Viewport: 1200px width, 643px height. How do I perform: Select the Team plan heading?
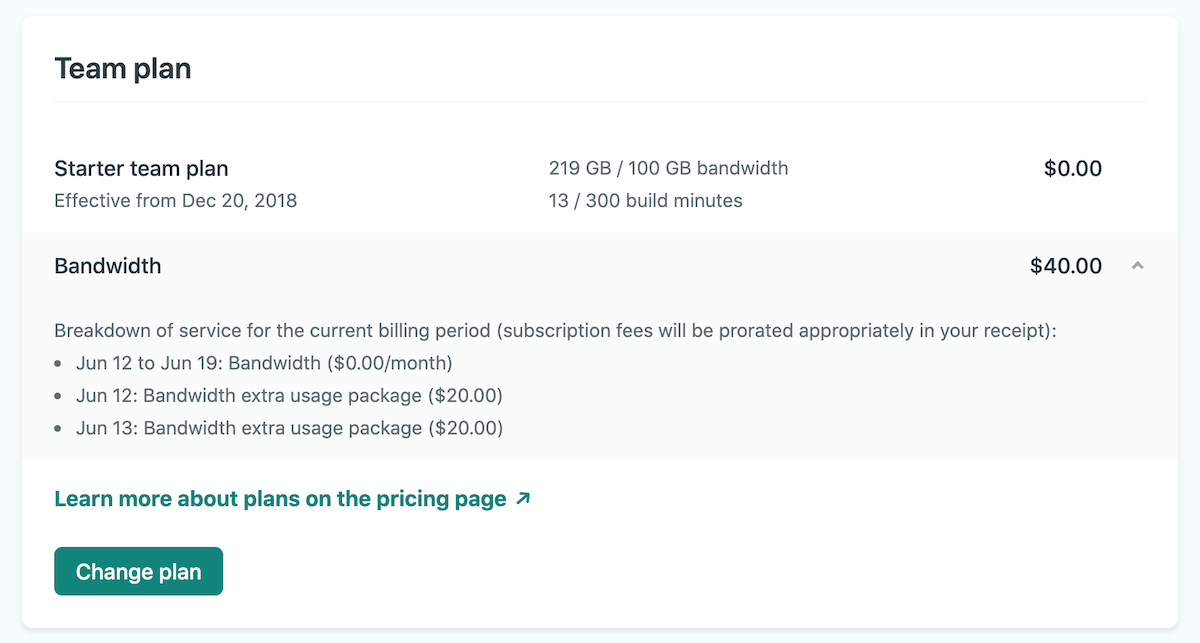[x=122, y=68]
